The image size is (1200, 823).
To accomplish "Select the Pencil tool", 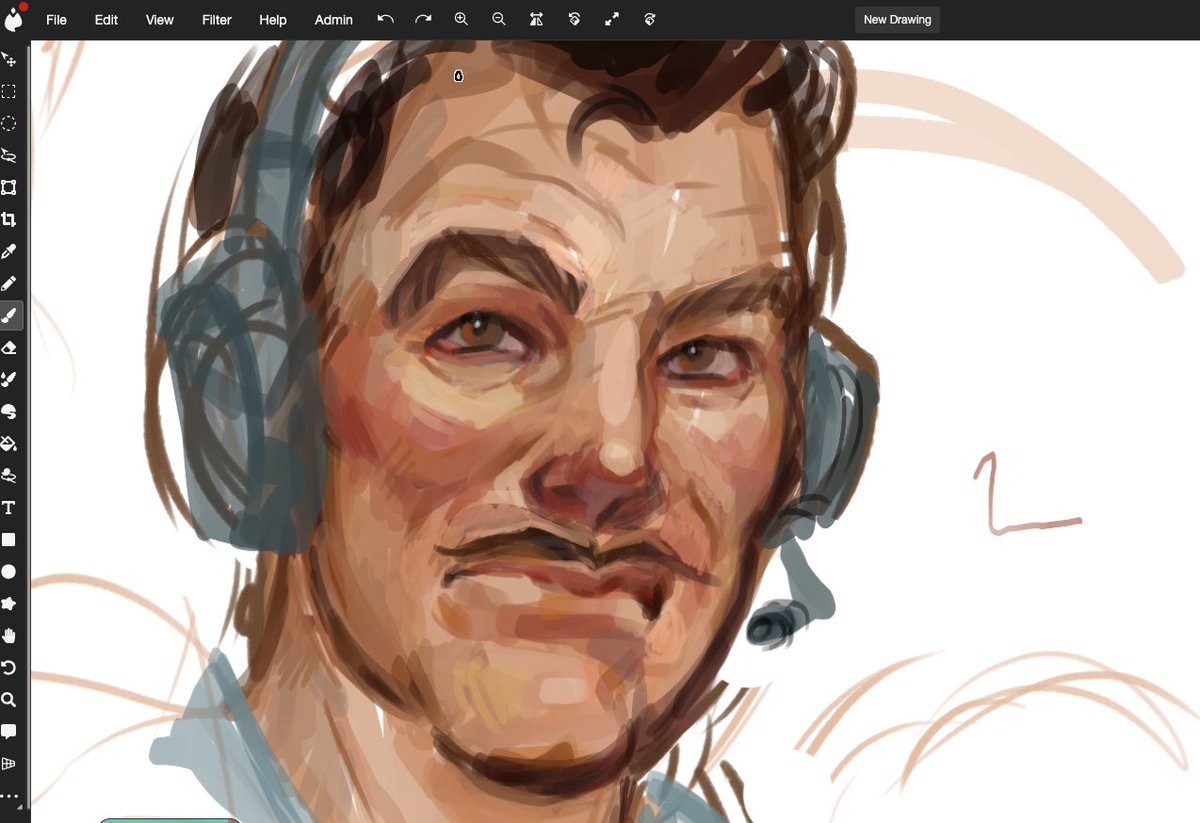I will tap(9, 284).
